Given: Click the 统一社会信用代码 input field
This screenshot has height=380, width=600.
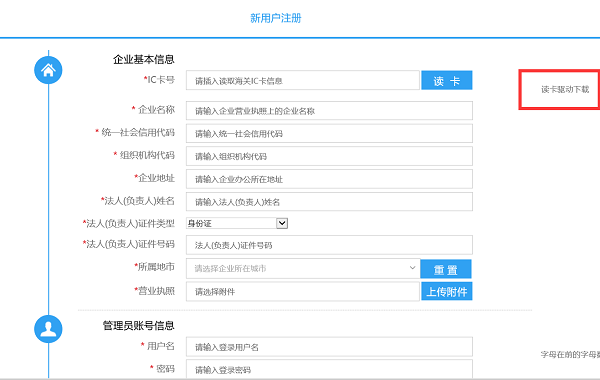Looking at the screenshot, I should coord(329,134).
